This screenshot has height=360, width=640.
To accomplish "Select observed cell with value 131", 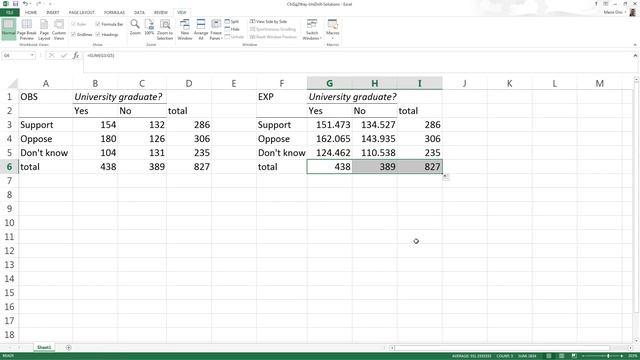I will pyautogui.click(x=142, y=153).
